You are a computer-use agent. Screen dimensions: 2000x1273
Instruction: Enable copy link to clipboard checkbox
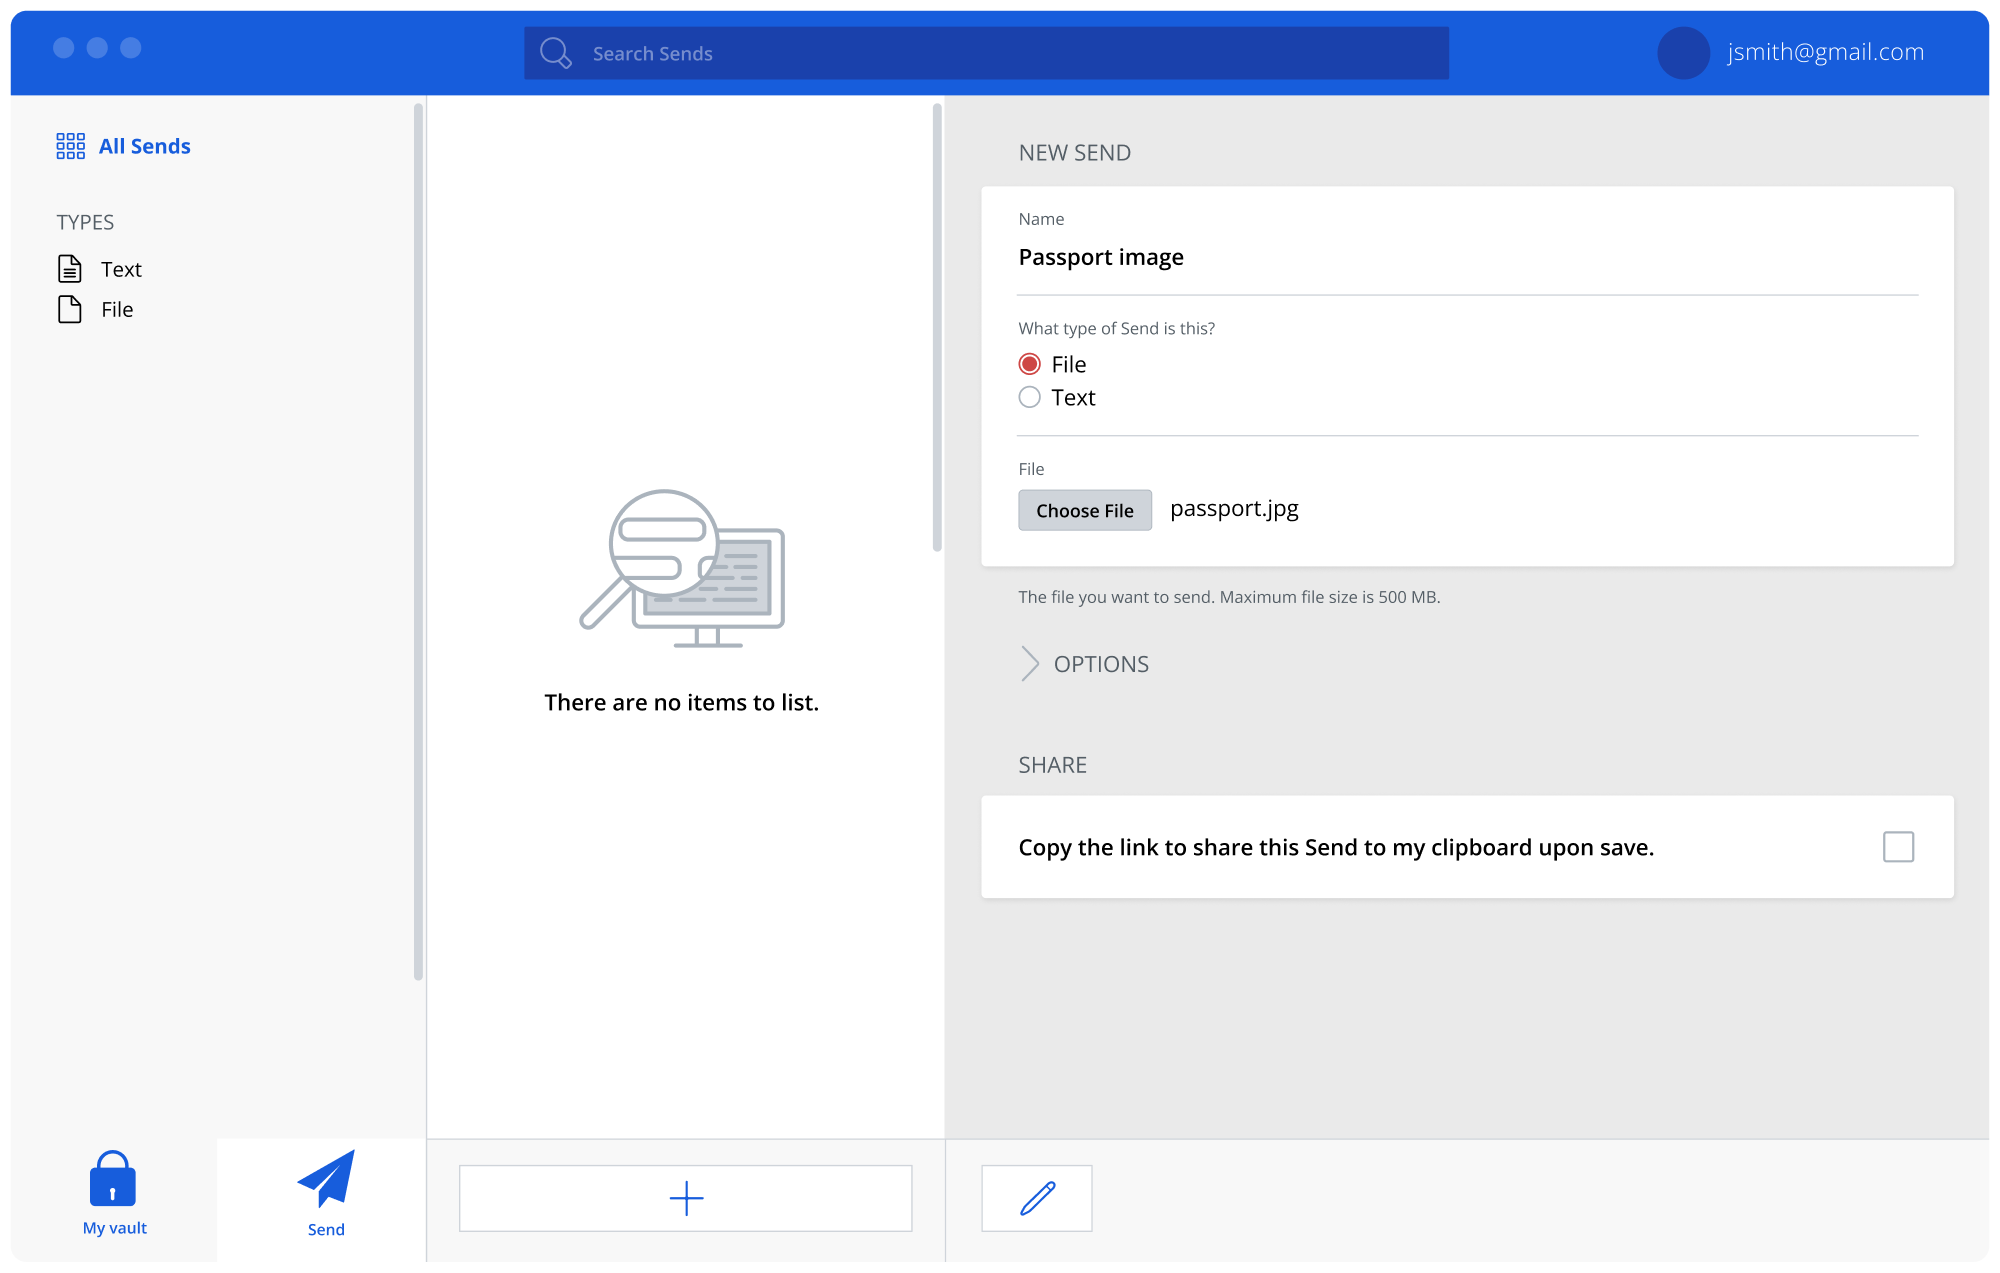(1898, 847)
